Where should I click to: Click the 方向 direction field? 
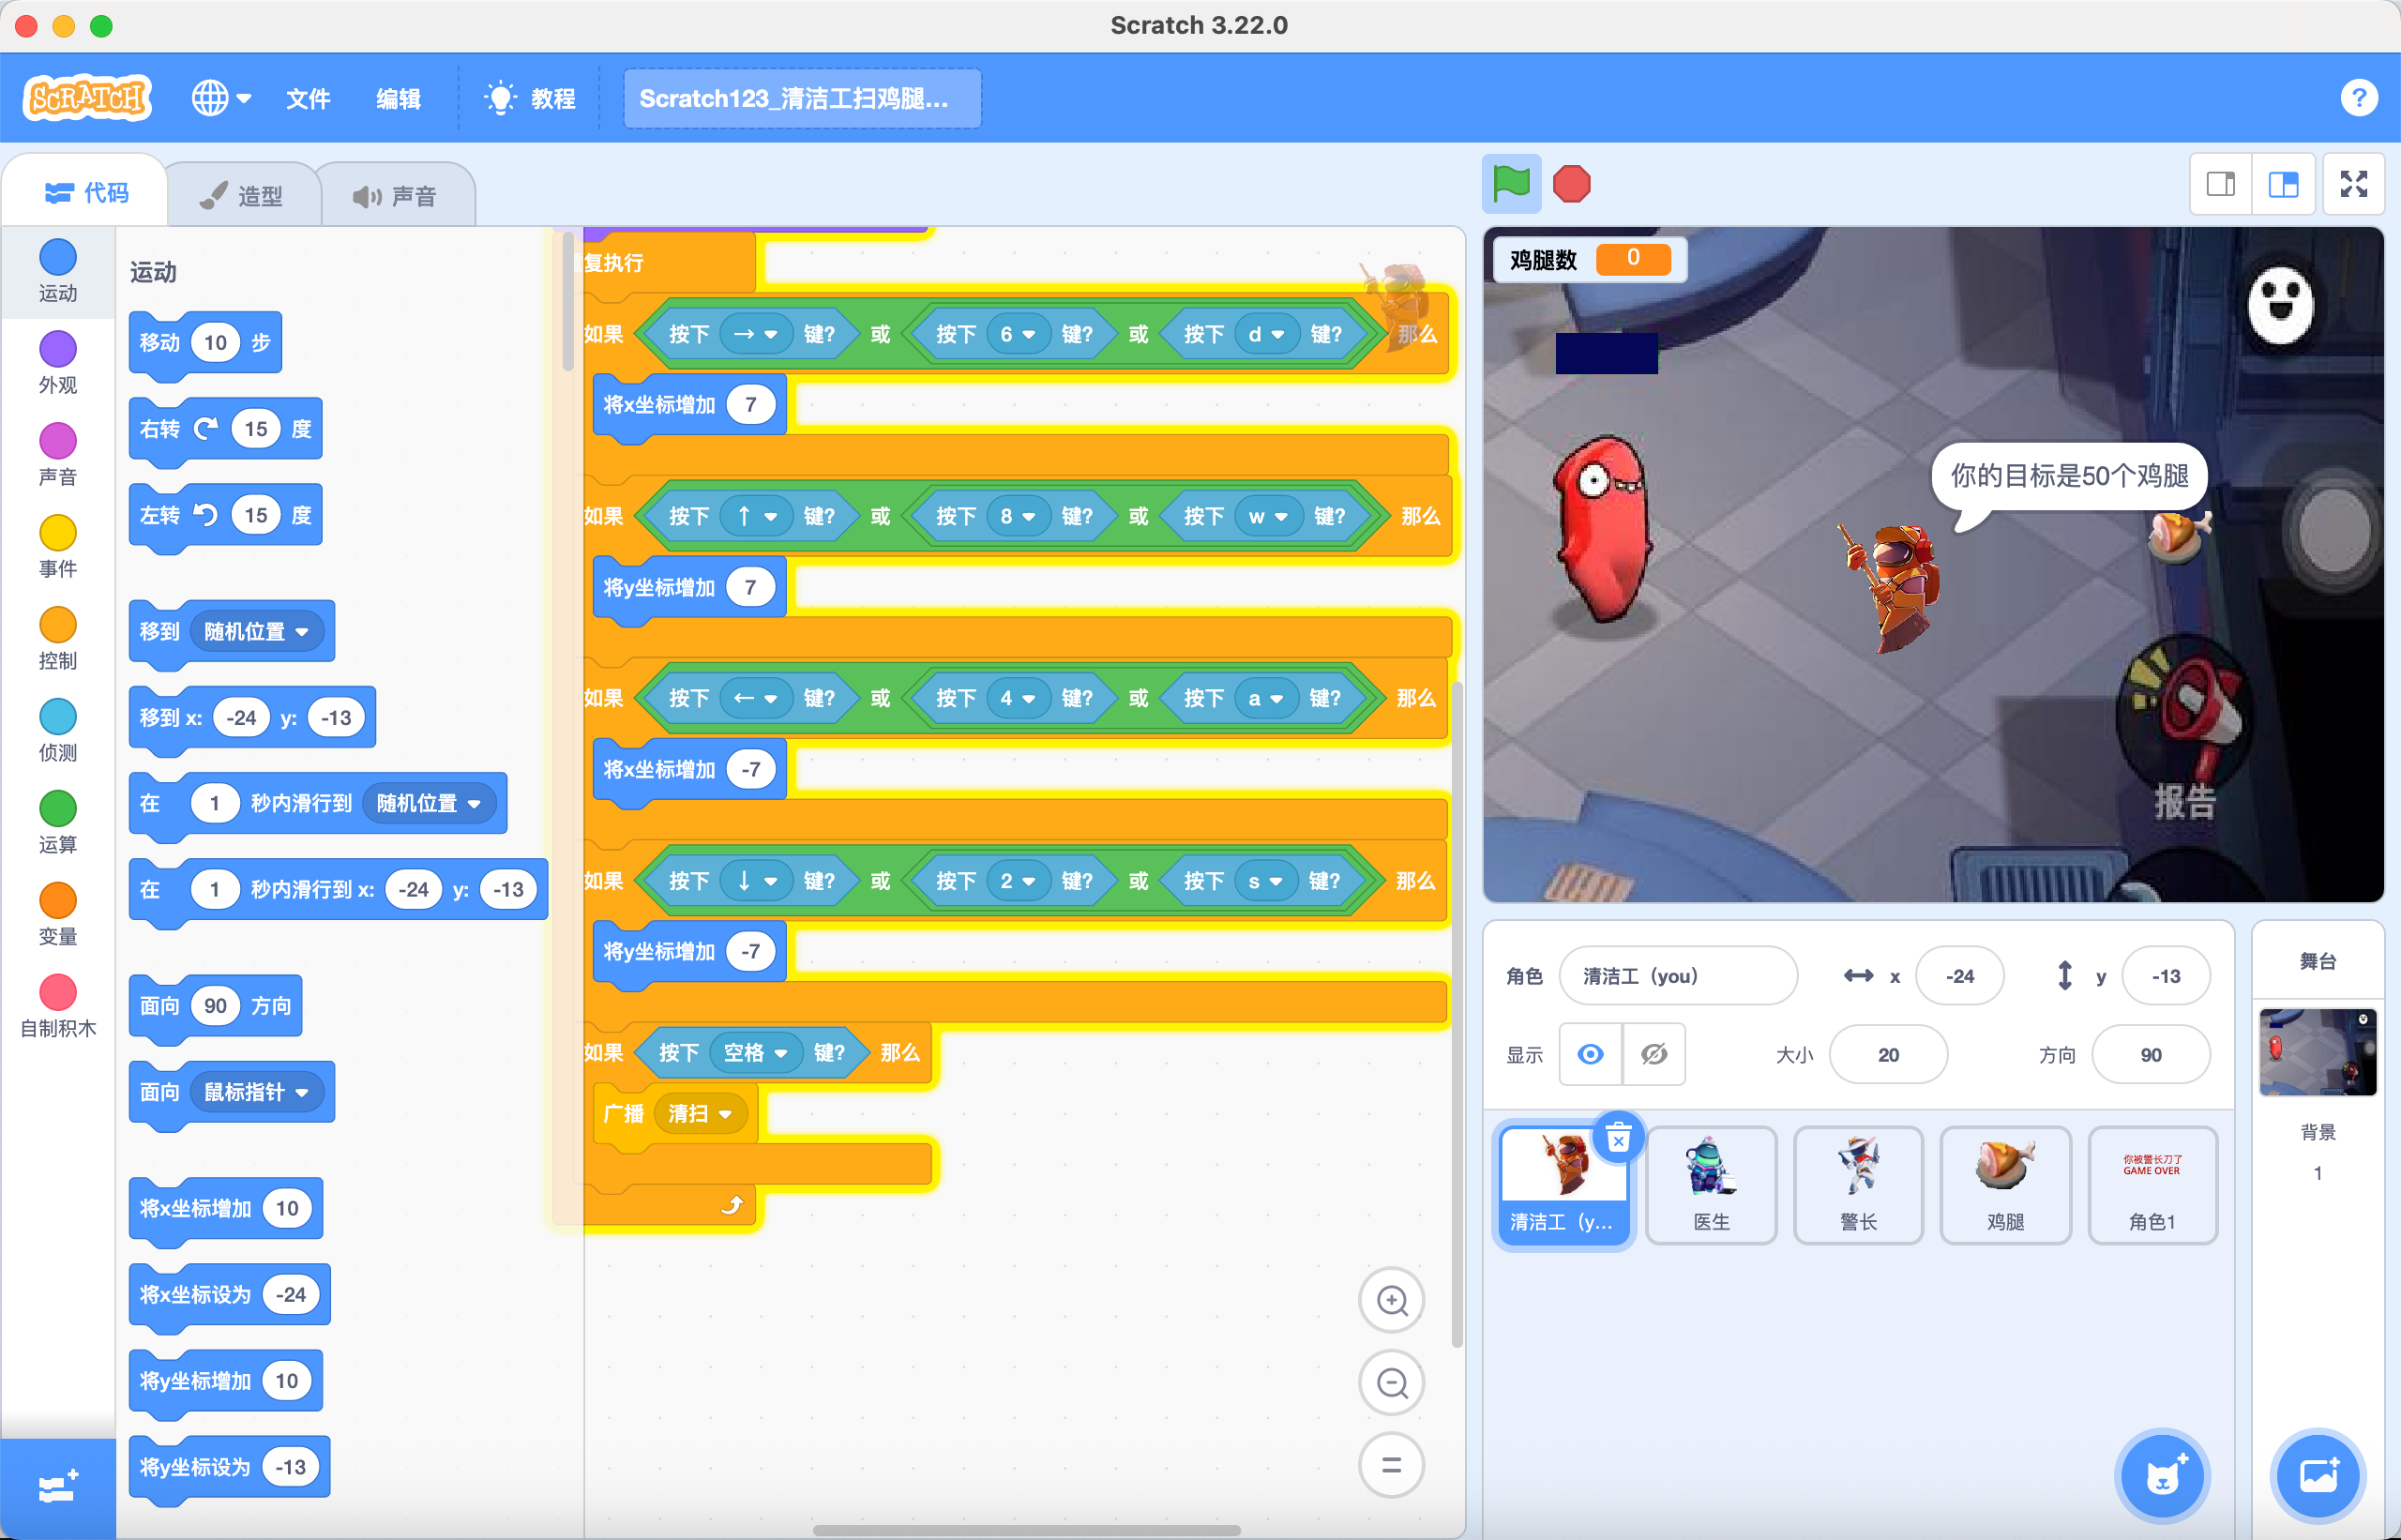click(x=2151, y=1055)
